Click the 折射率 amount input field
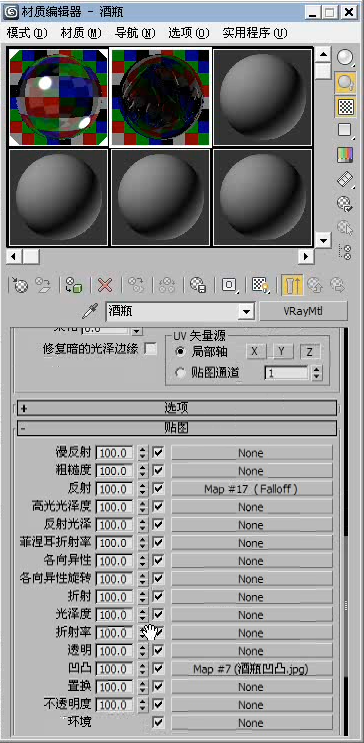 (115, 633)
